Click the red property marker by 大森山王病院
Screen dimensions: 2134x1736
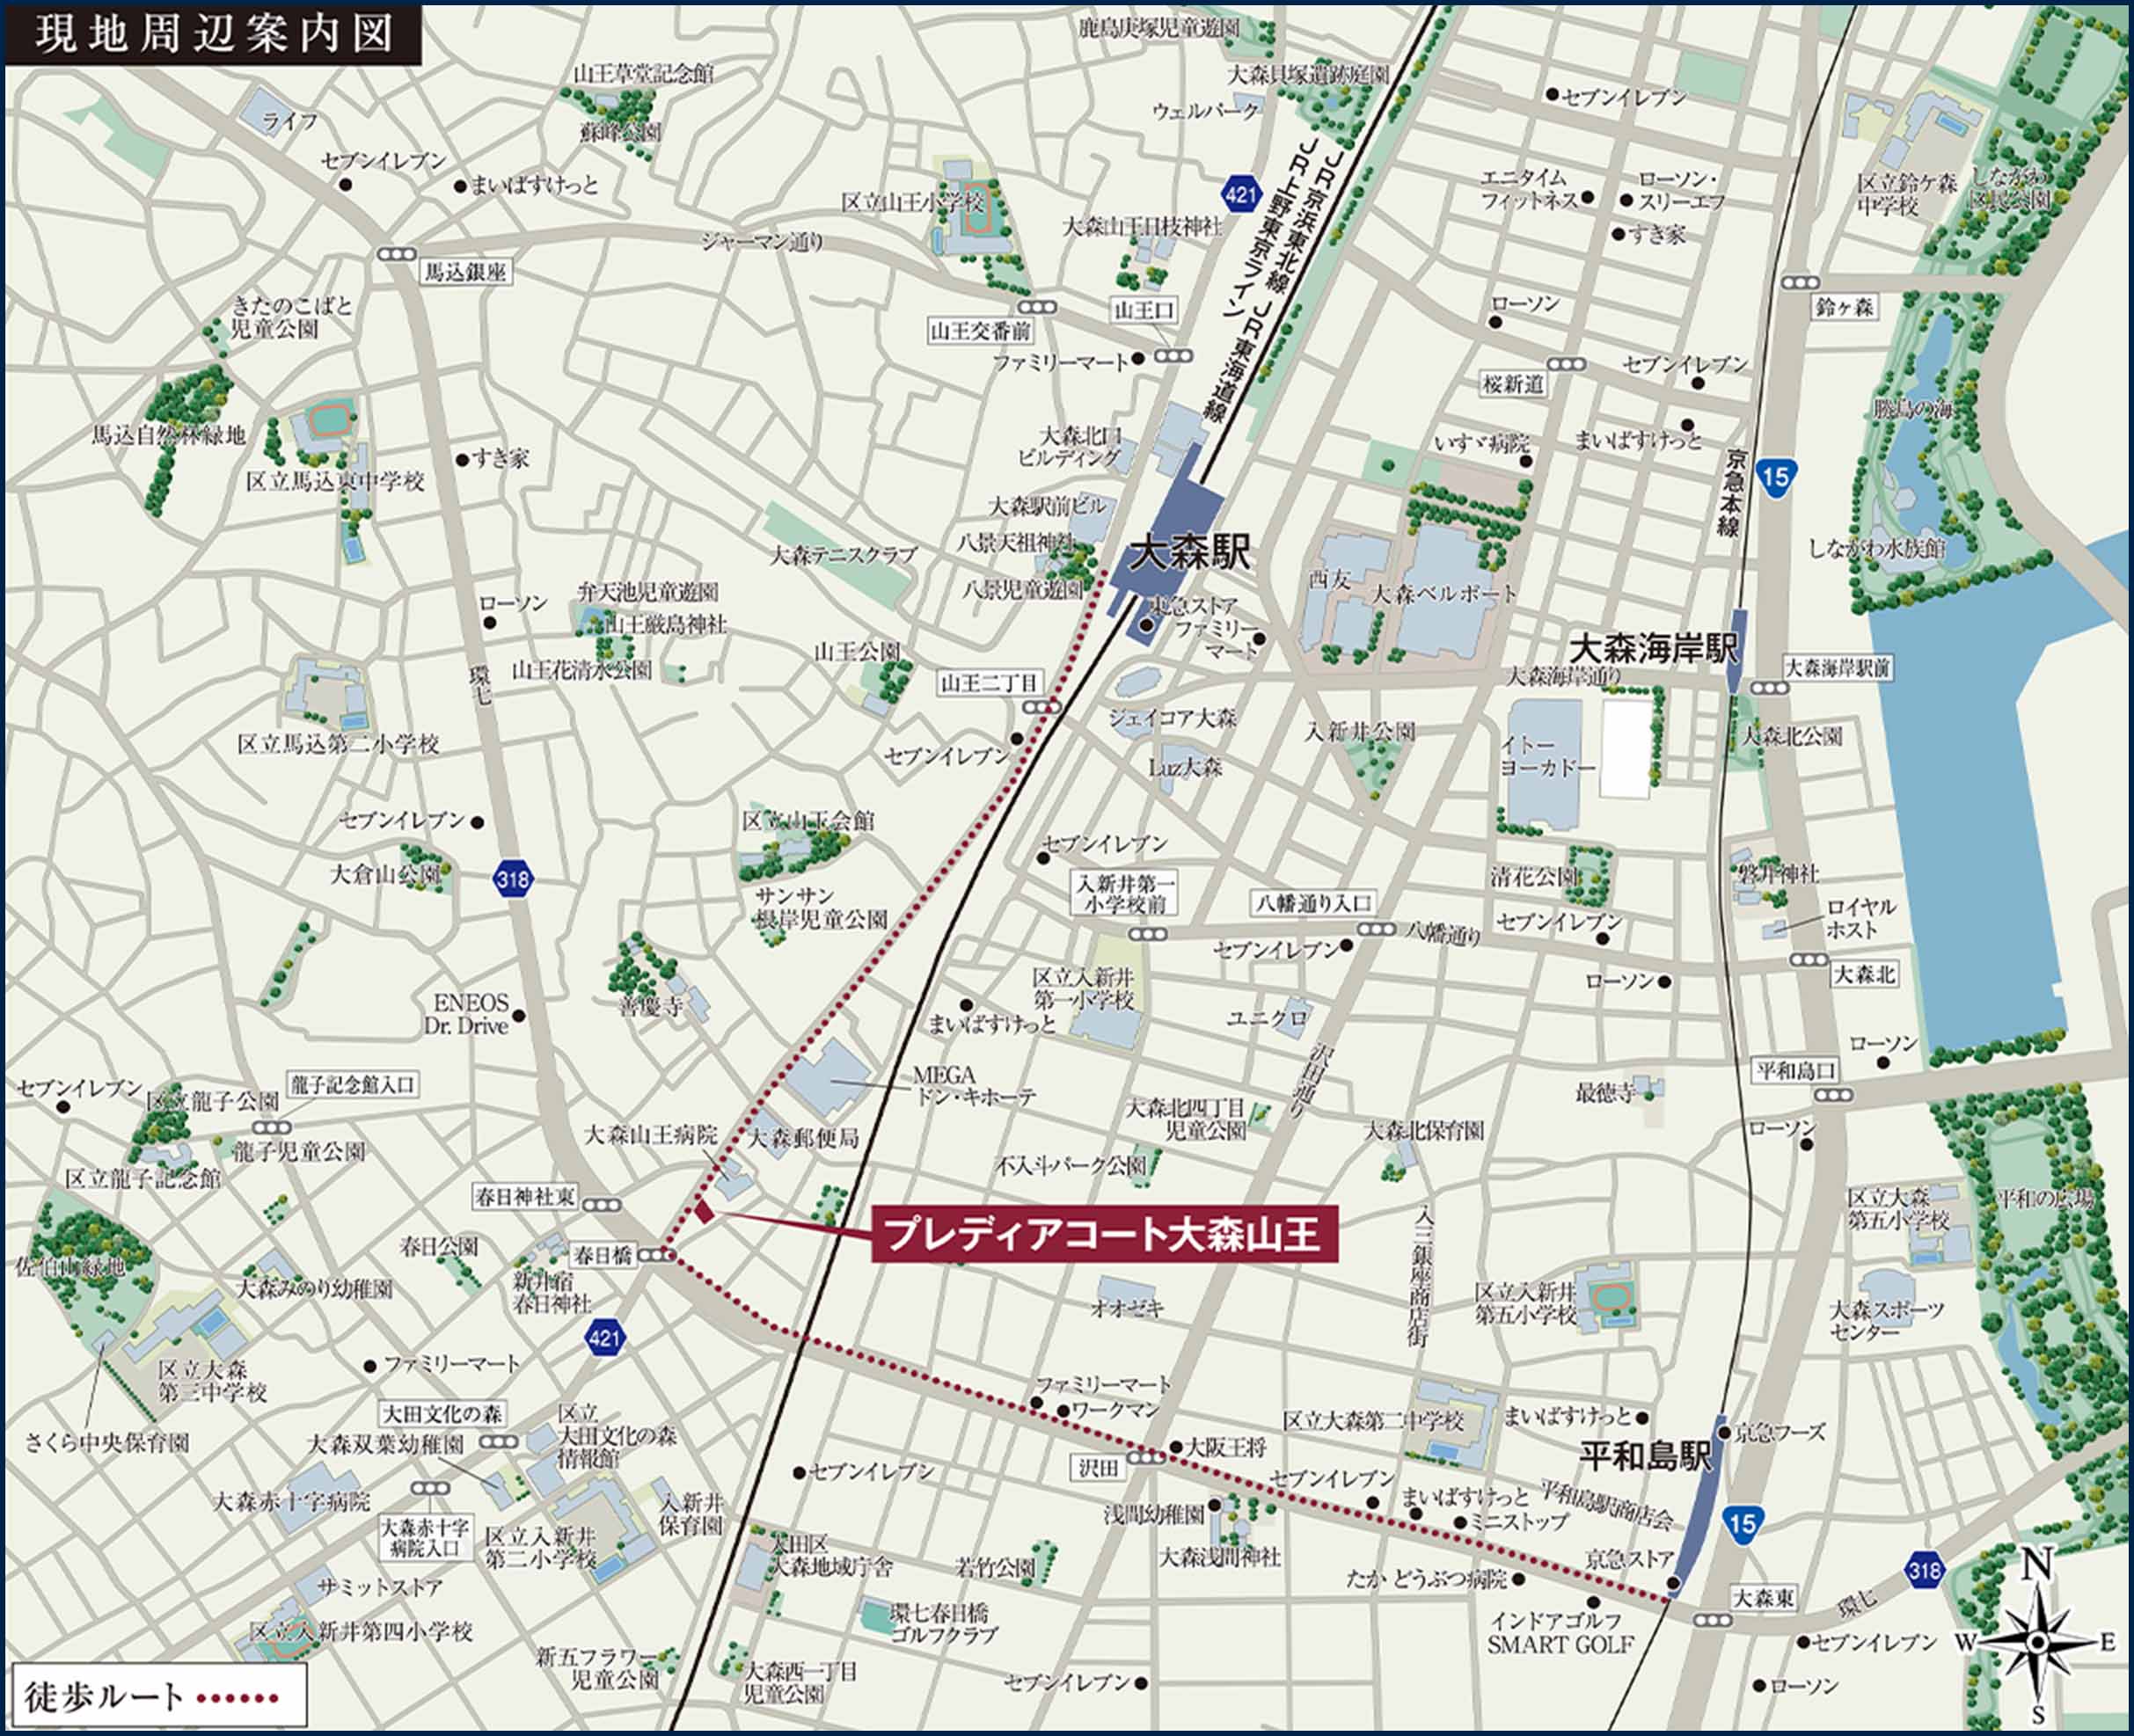[704, 1214]
